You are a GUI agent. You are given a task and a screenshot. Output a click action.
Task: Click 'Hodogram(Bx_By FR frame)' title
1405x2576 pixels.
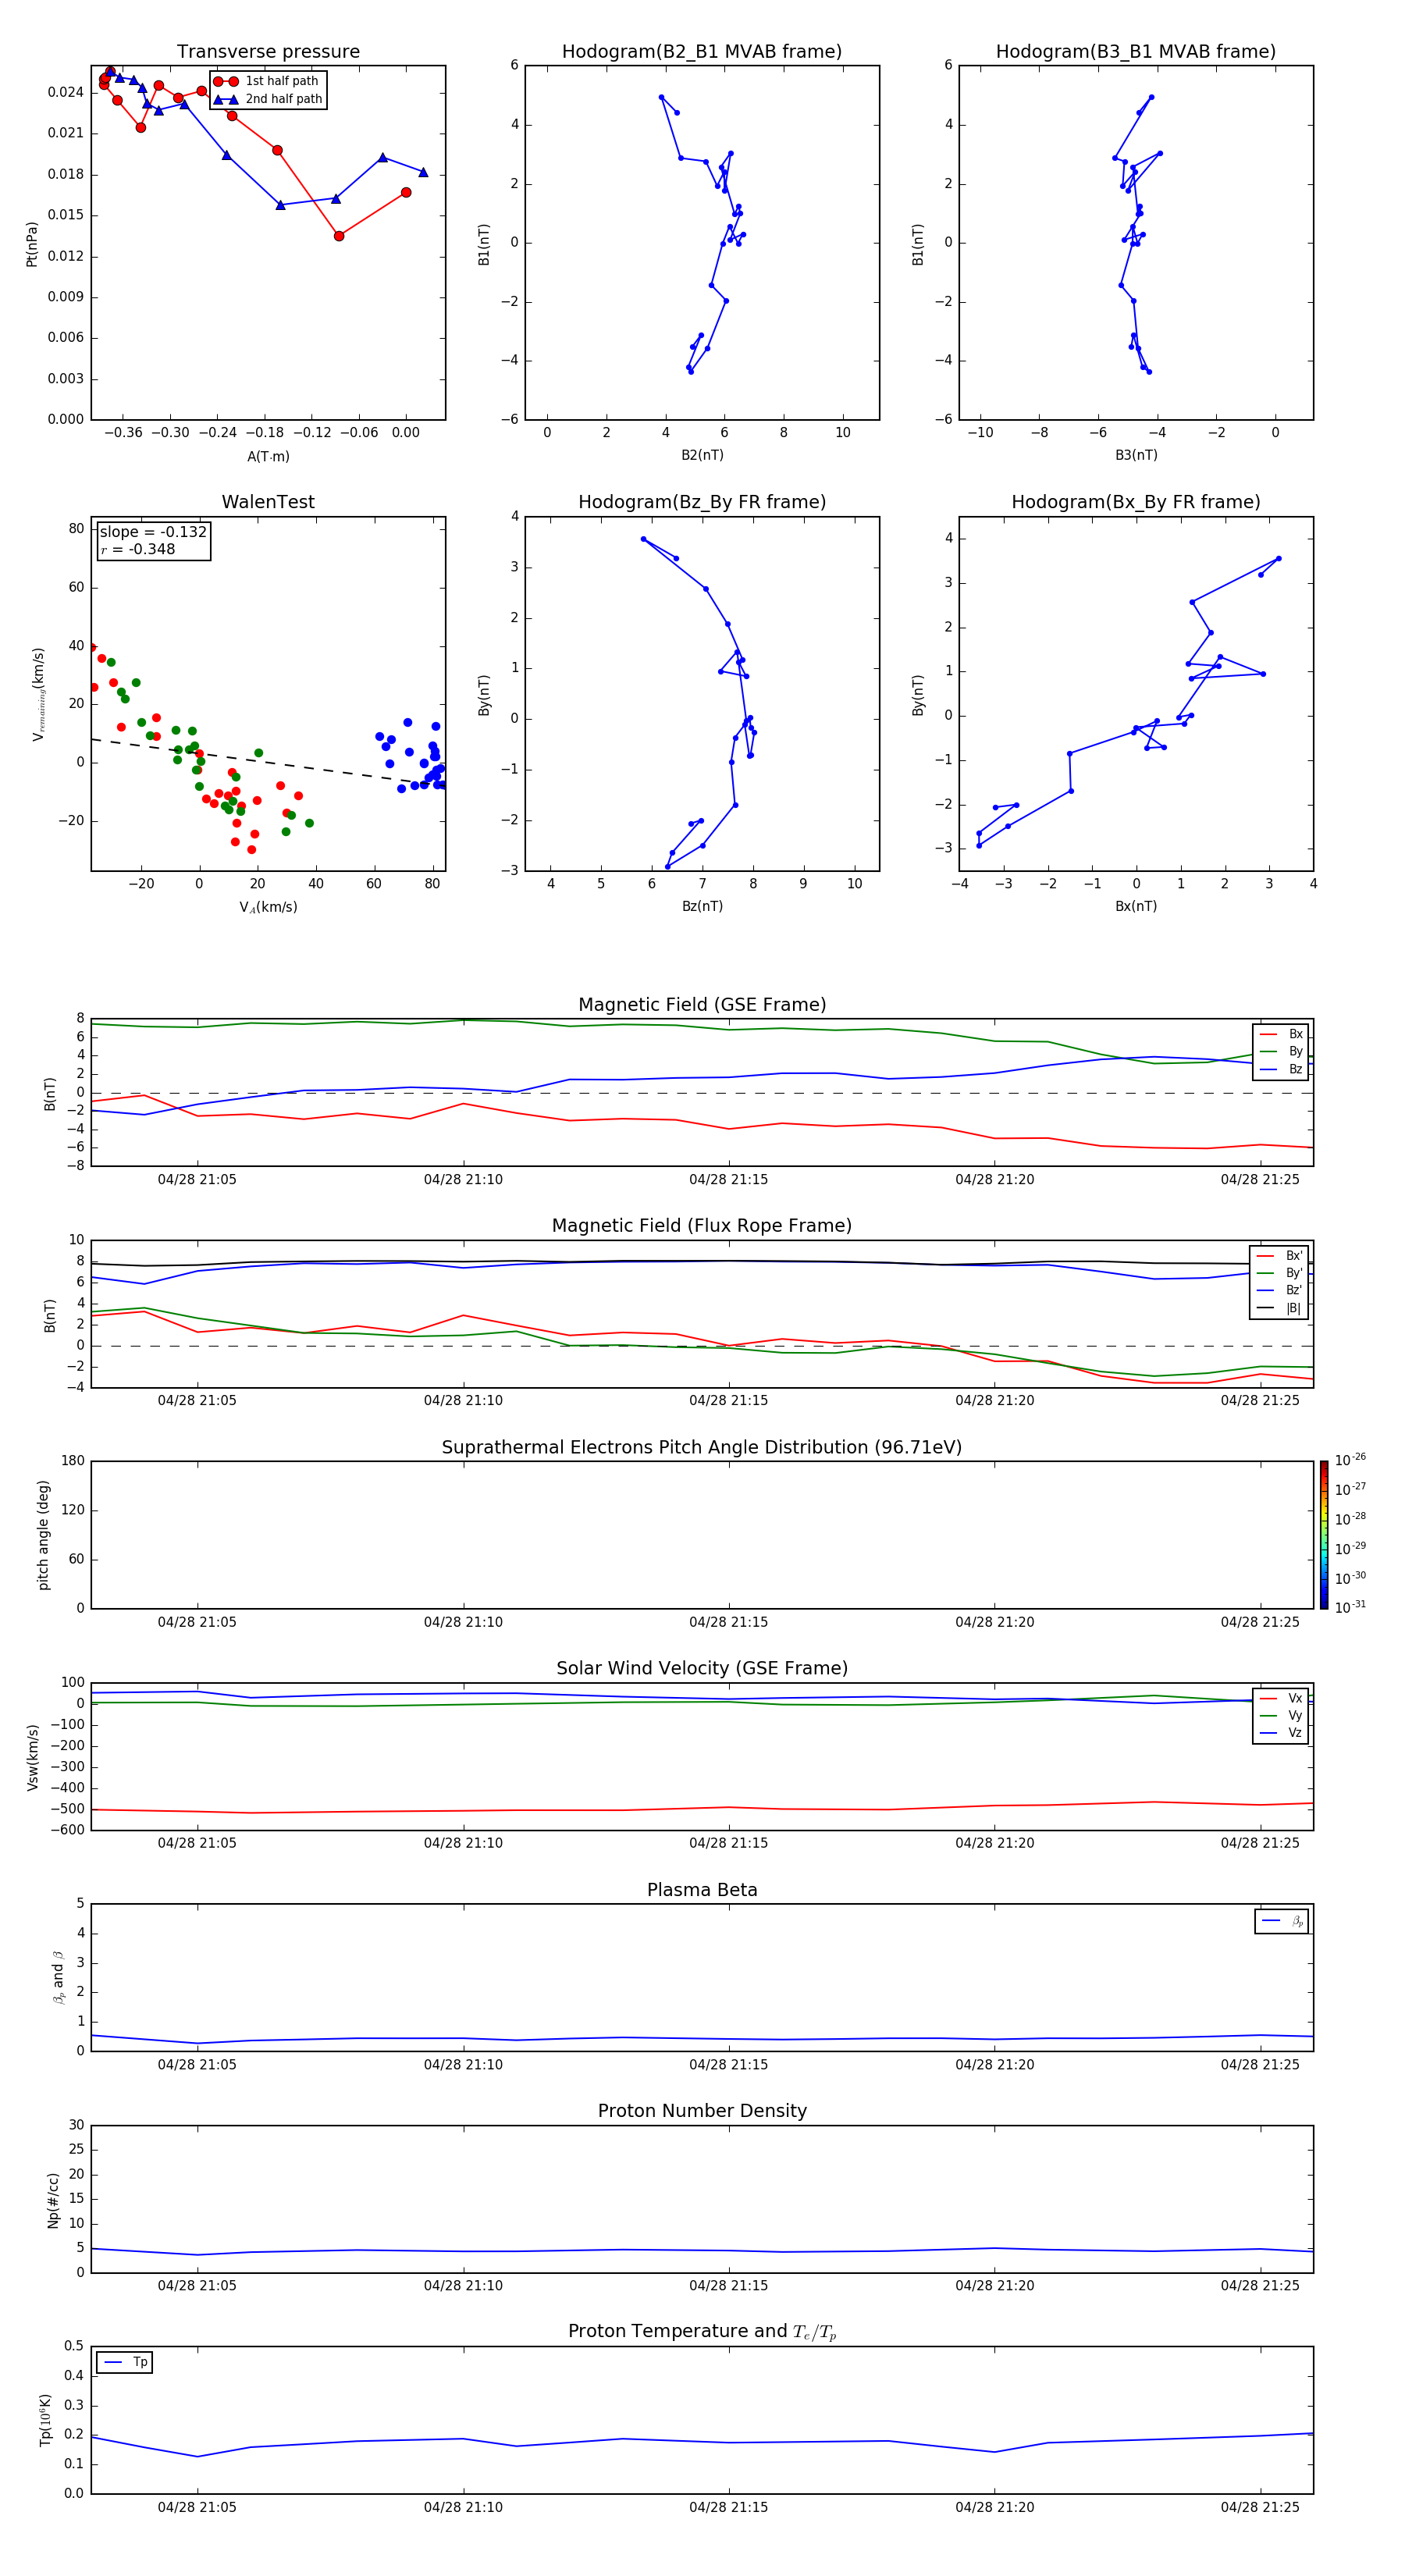(x=1136, y=502)
